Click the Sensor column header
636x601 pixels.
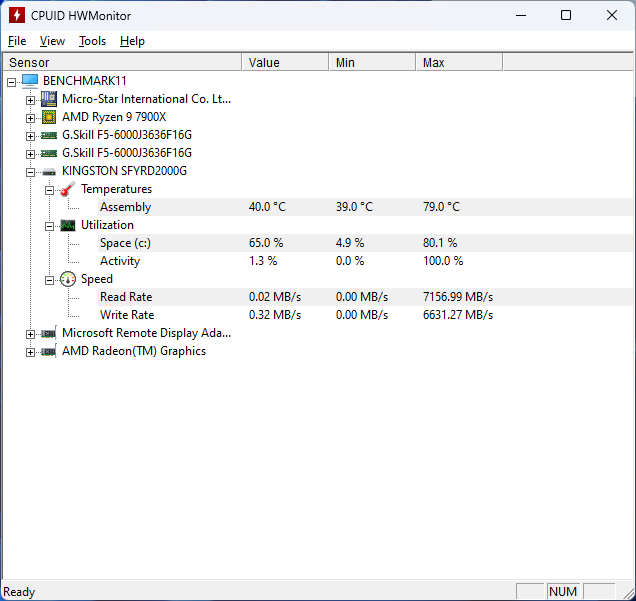[122, 62]
